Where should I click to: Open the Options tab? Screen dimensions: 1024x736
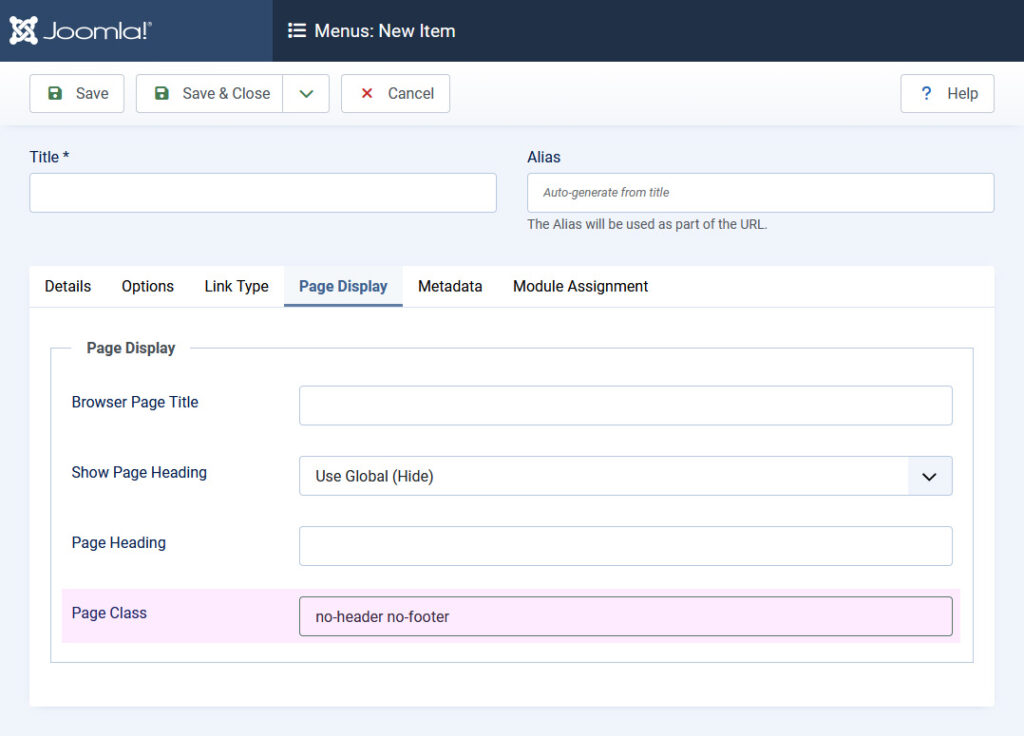click(x=148, y=286)
